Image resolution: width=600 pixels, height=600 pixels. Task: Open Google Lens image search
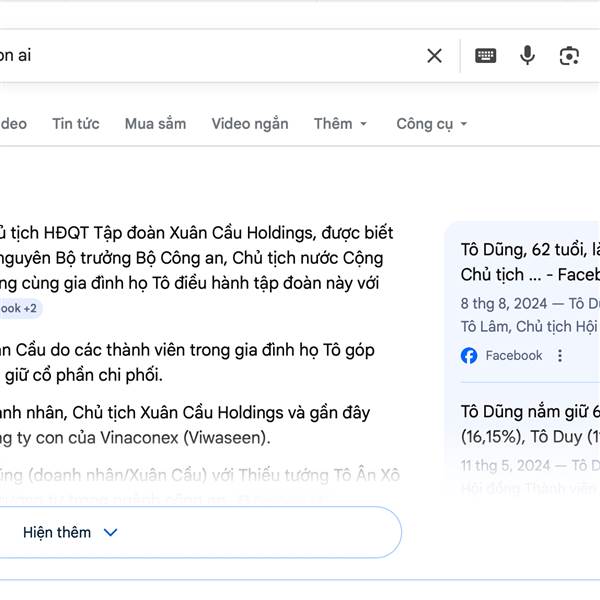coord(569,56)
